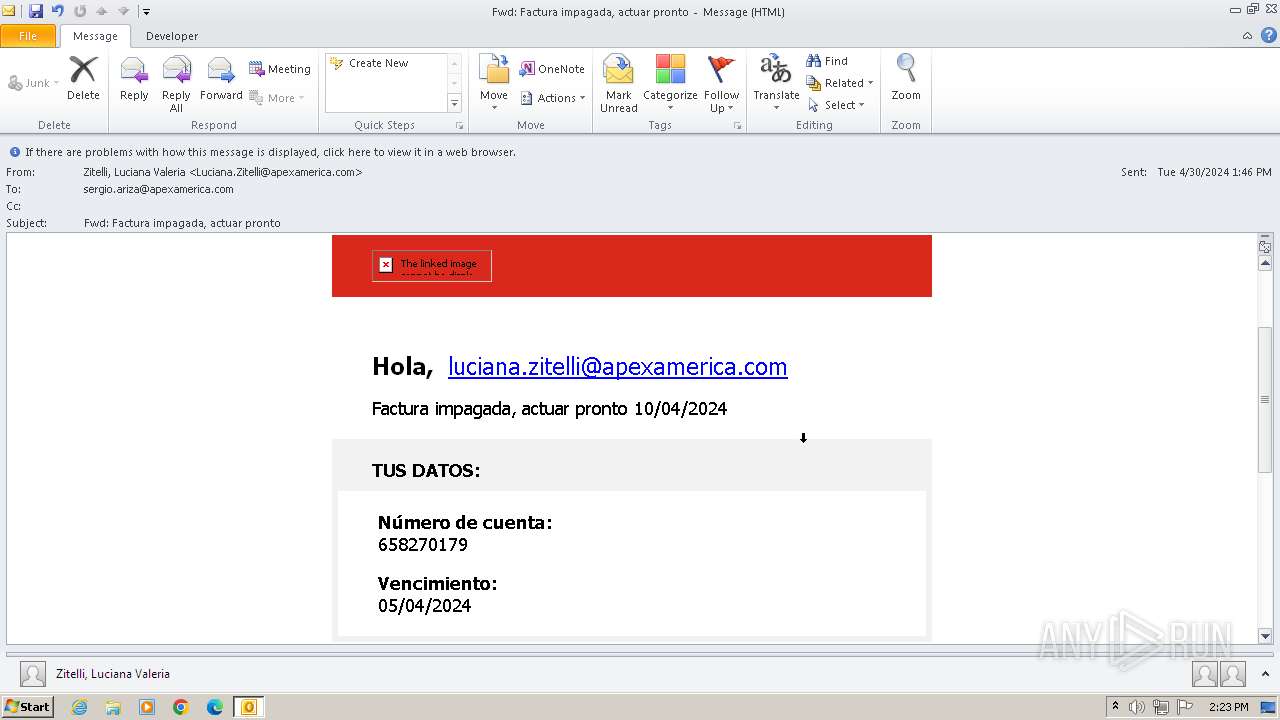Open the File tab
1280x720 pixels.
(x=28, y=36)
